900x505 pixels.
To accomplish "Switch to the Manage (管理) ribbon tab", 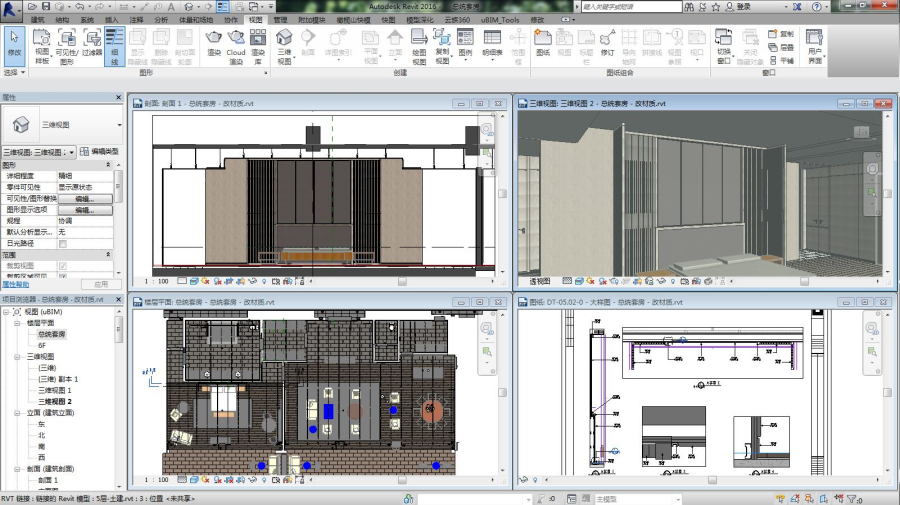I will coord(280,20).
